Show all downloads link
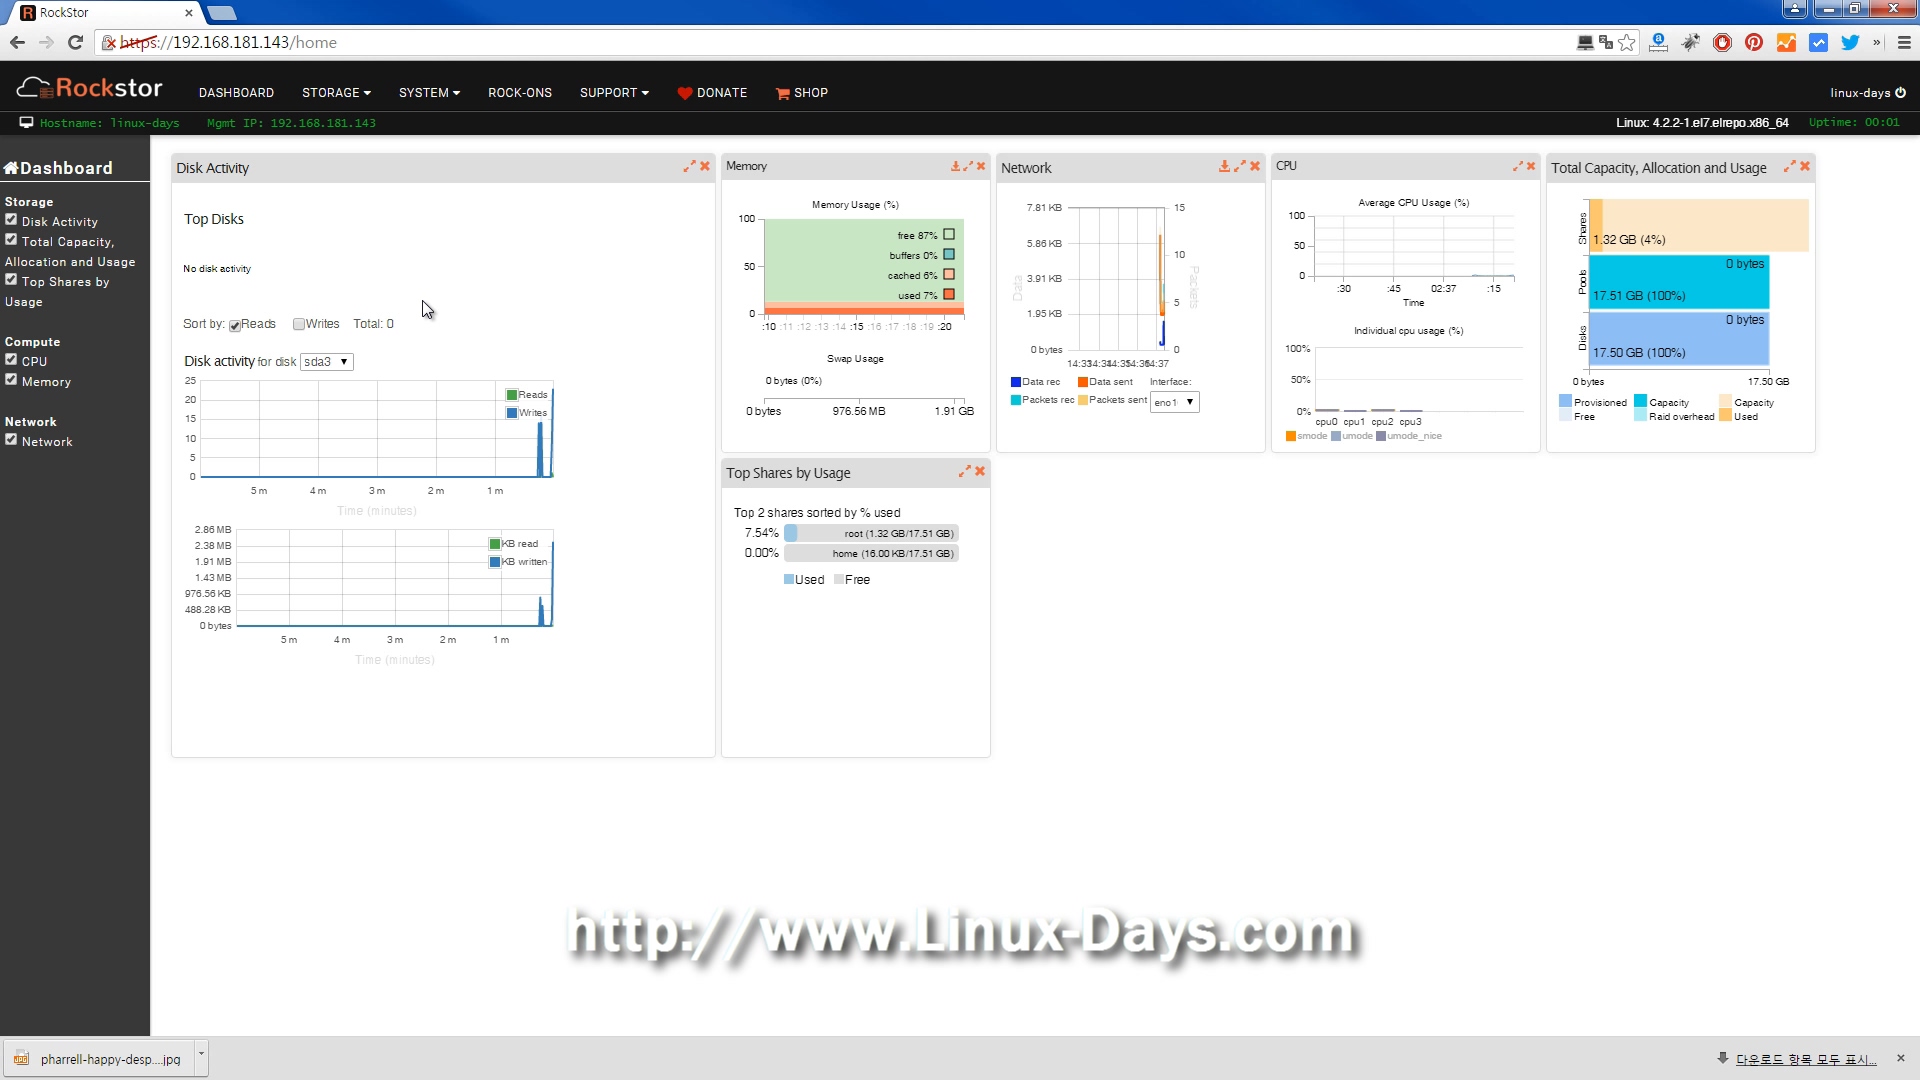Viewport: 1920px width, 1080px height. (x=1805, y=1059)
